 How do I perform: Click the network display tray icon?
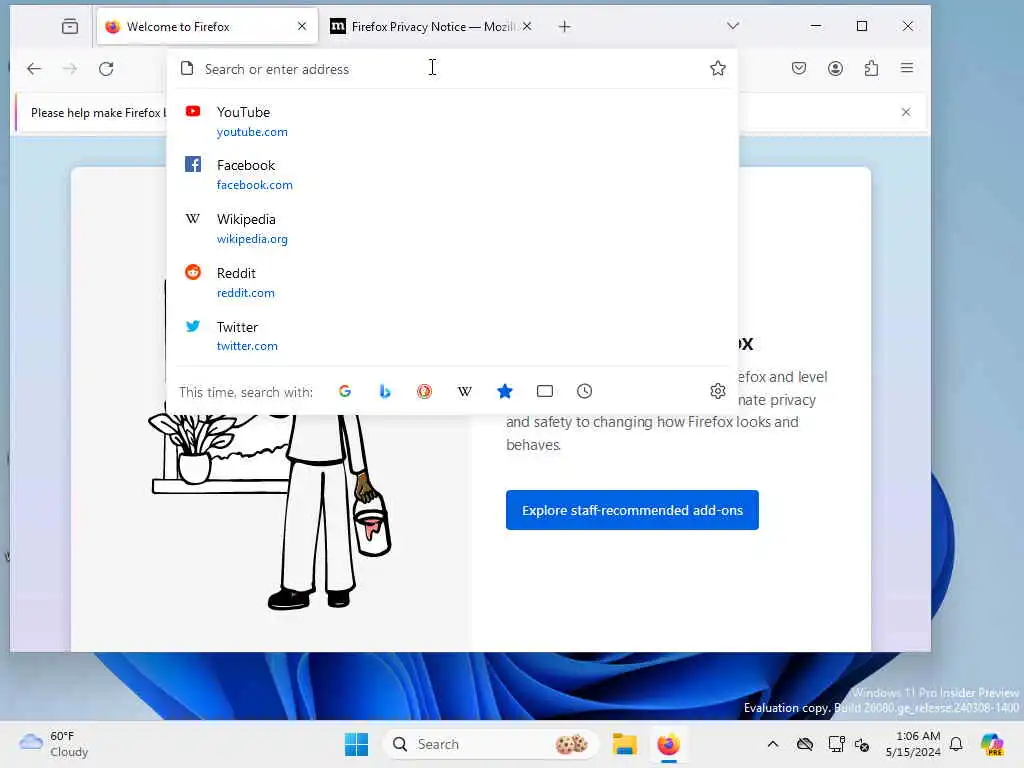[836, 744]
